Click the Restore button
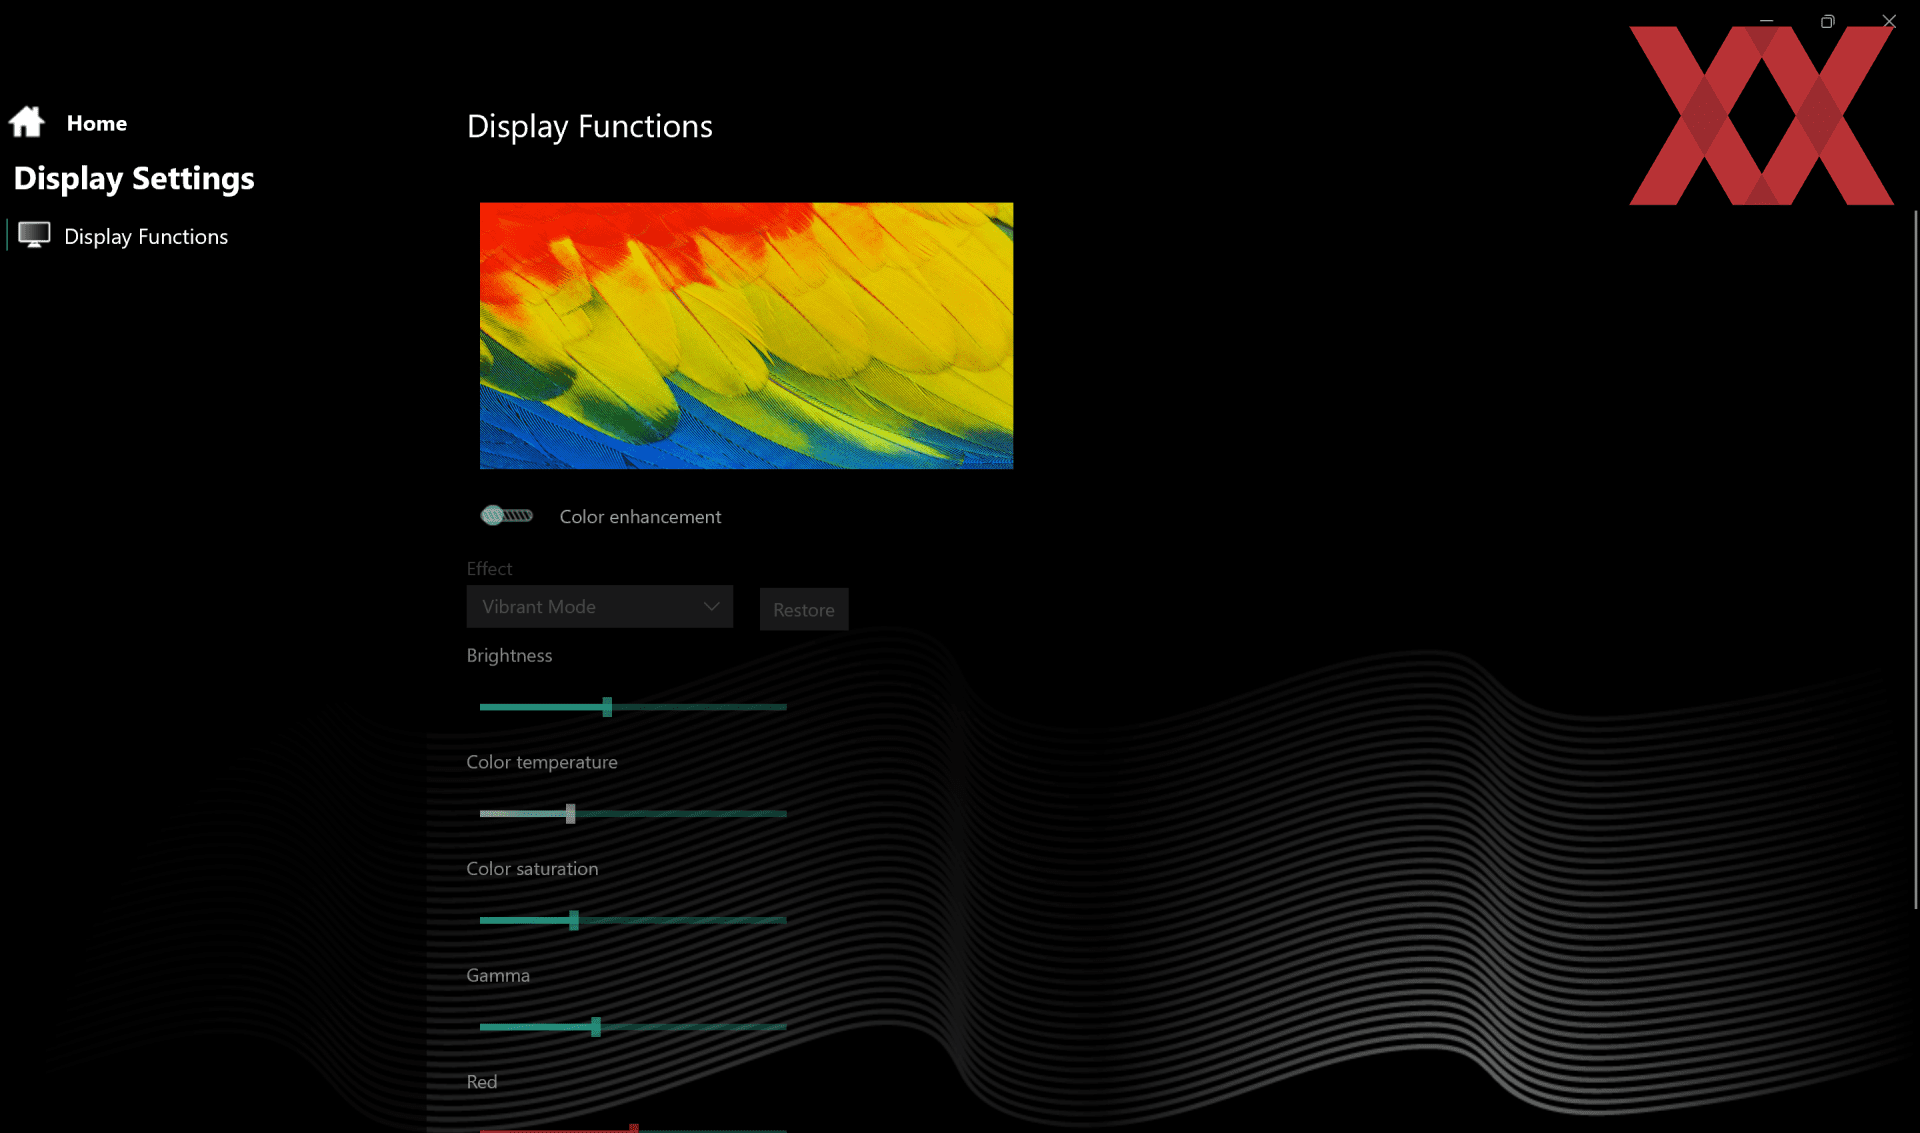This screenshot has height=1133, width=1920. pyautogui.click(x=804, y=609)
